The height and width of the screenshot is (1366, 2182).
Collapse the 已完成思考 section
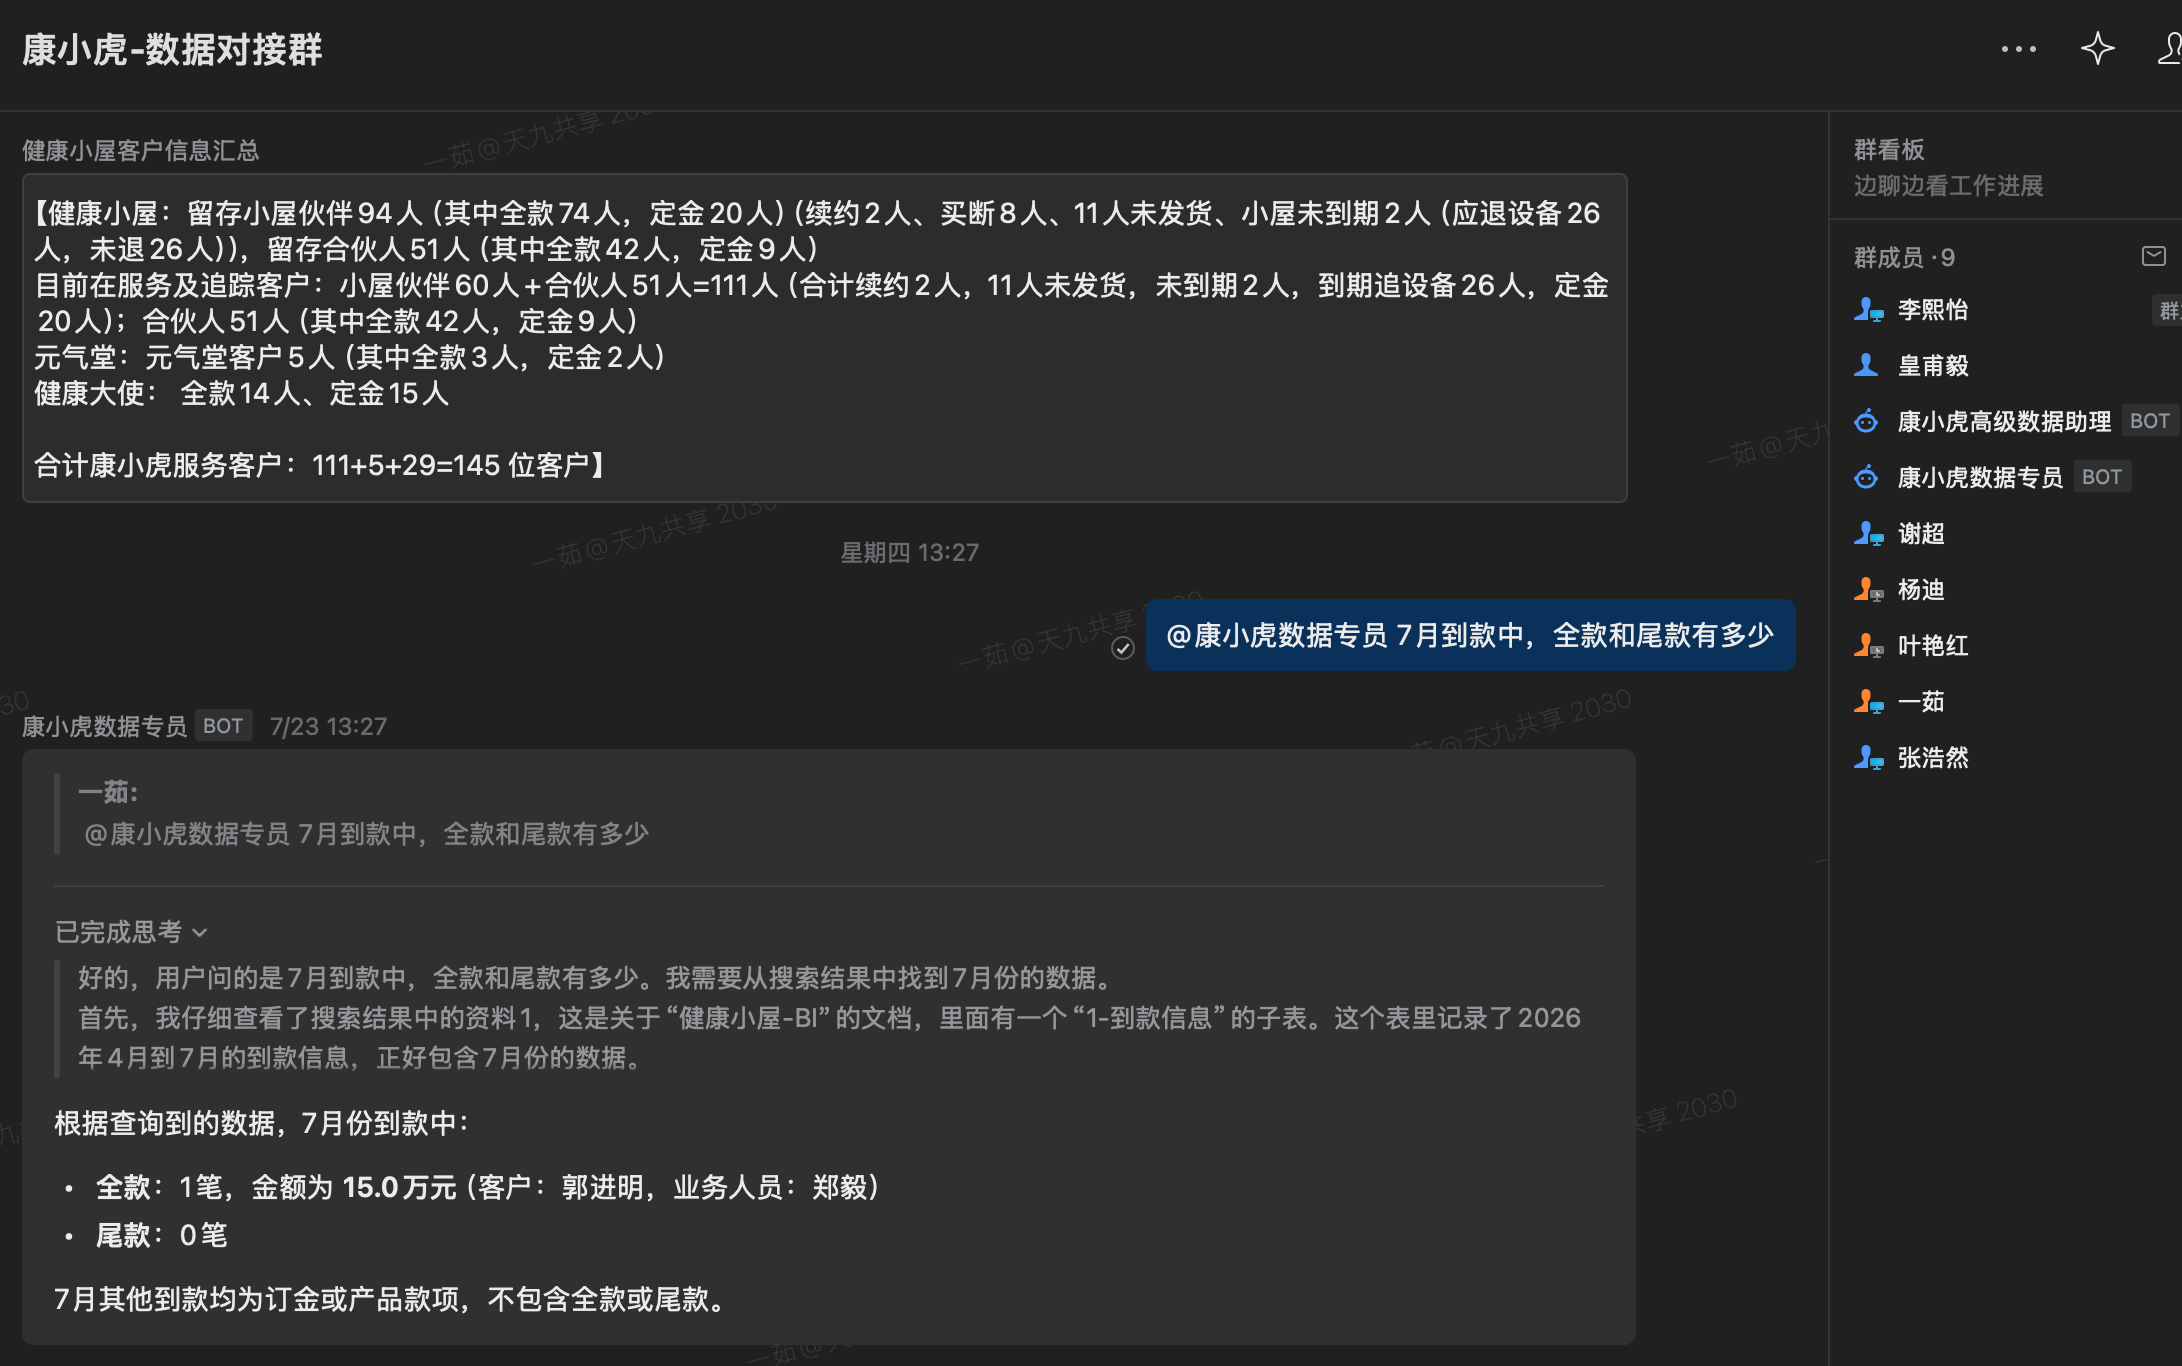coord(131,932)
